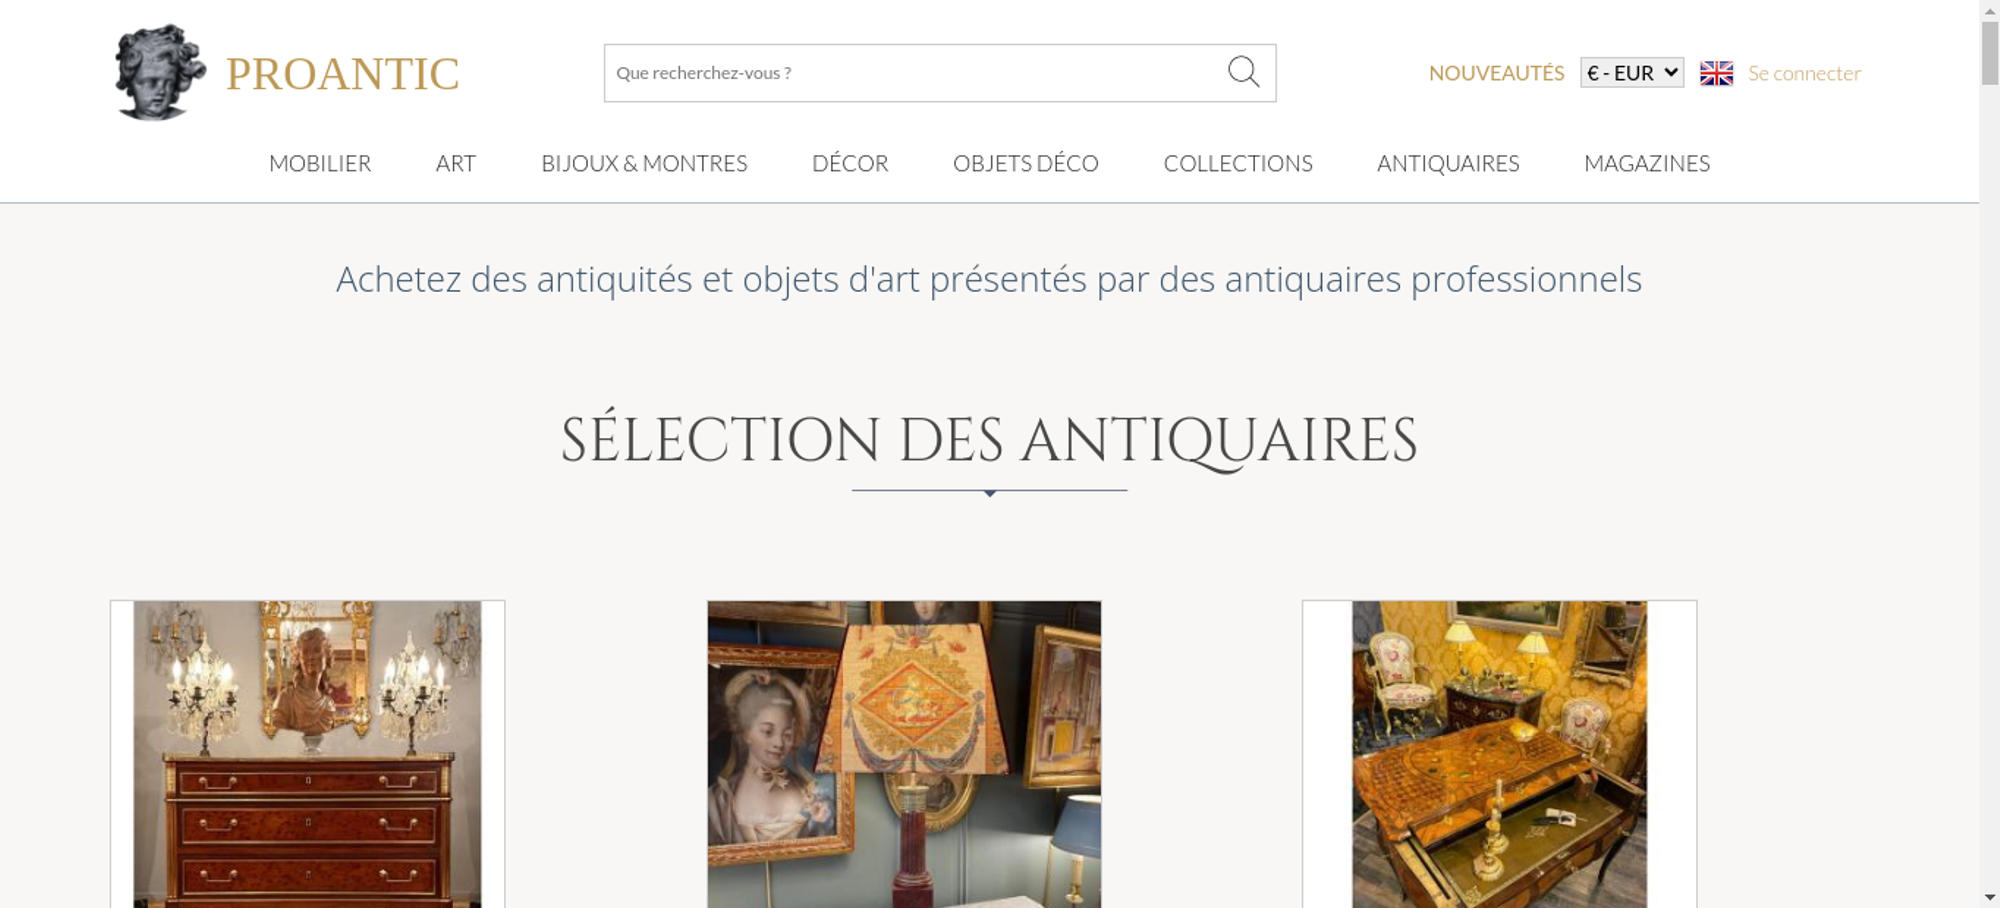Switch language via the UK flag icon

[x=1716, y=73]
